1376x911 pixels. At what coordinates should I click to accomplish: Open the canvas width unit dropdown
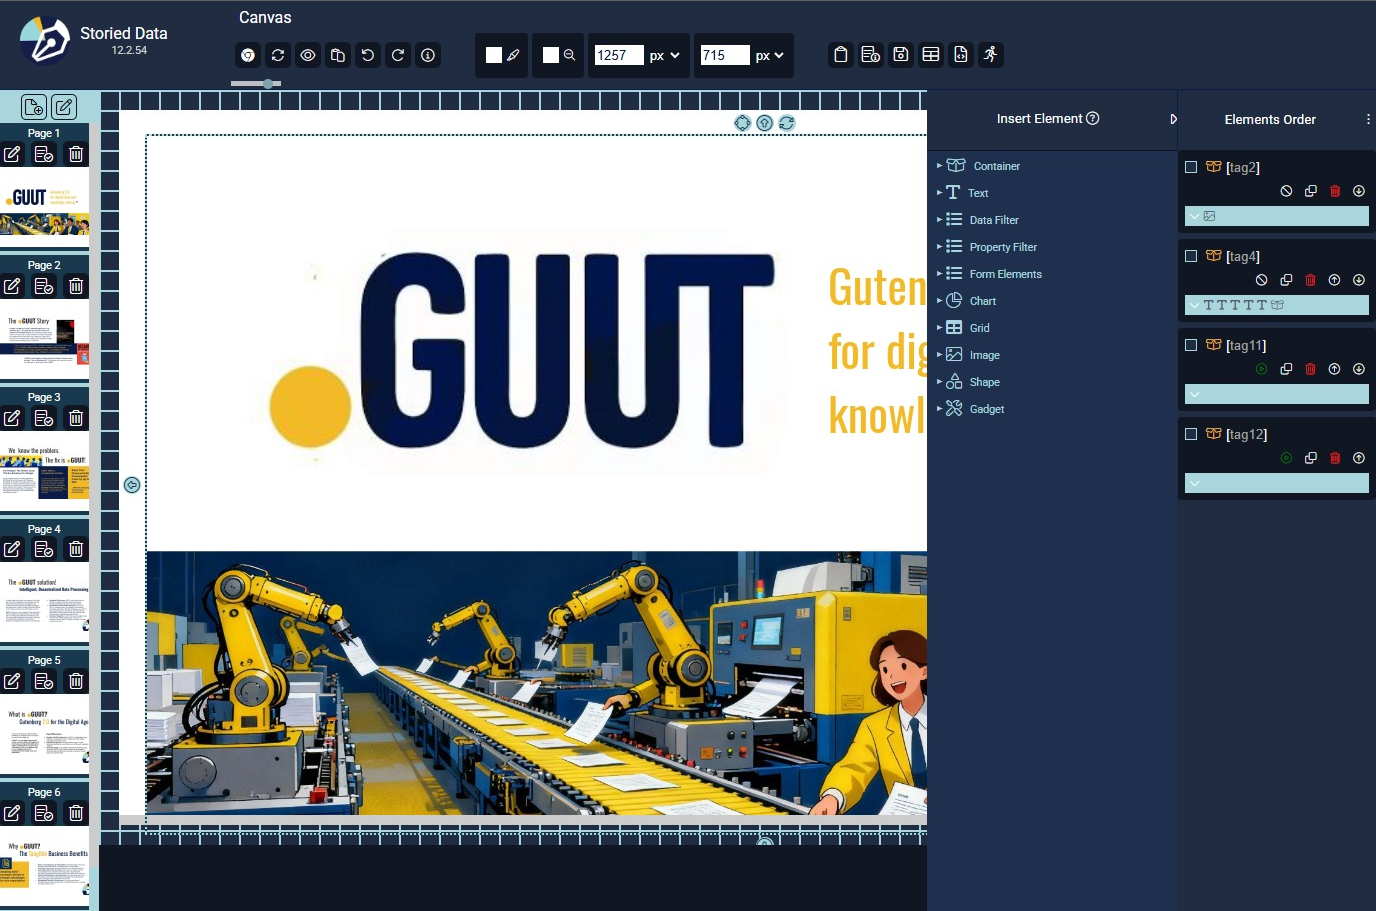pos(665,55)
